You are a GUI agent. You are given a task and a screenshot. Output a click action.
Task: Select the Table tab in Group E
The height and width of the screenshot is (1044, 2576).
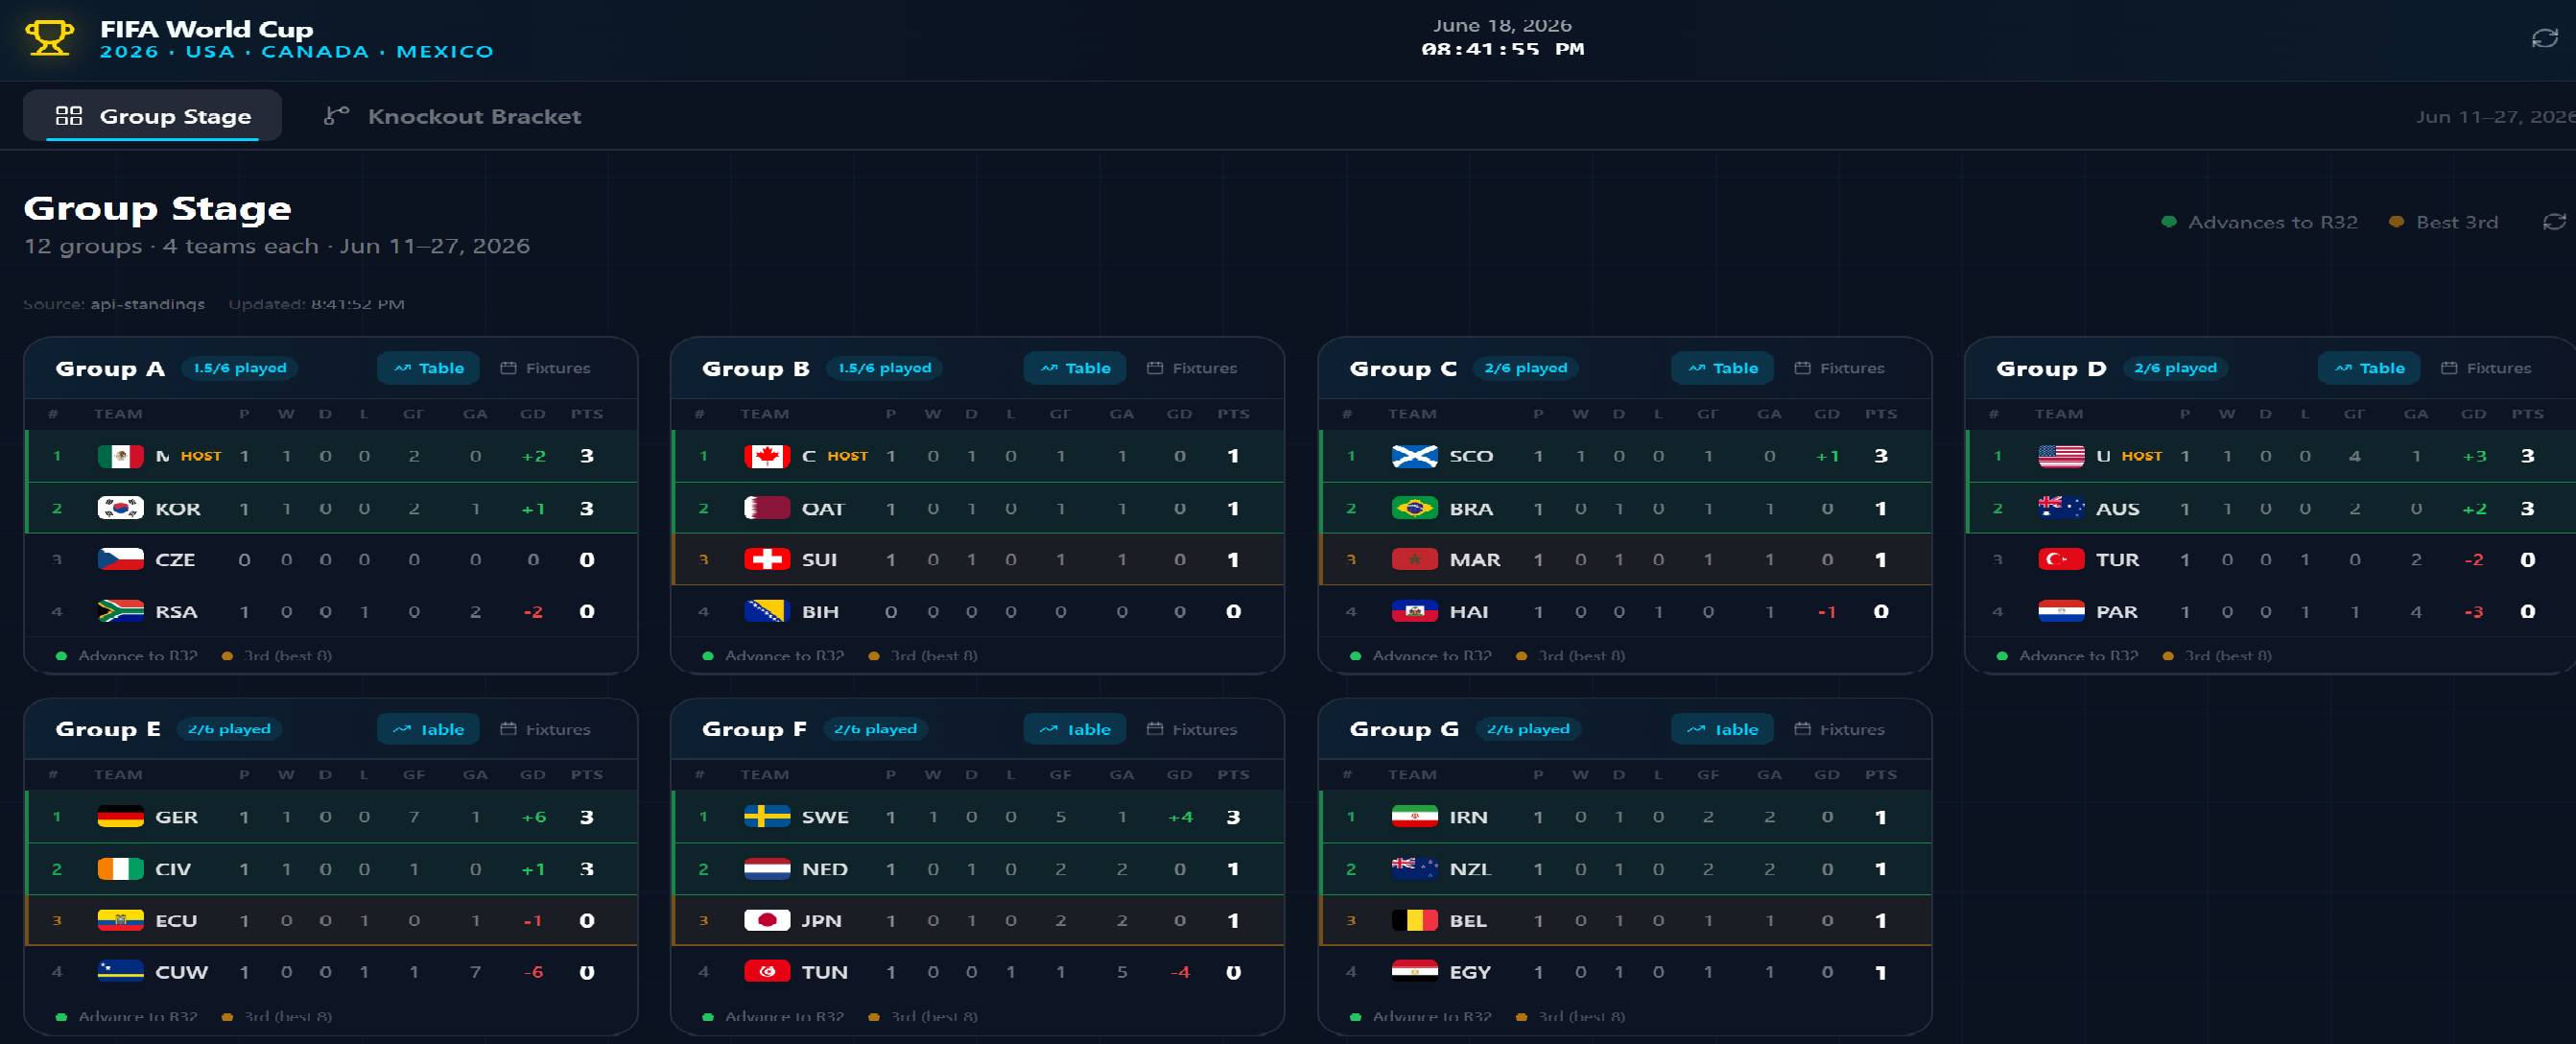coord(428,729)
